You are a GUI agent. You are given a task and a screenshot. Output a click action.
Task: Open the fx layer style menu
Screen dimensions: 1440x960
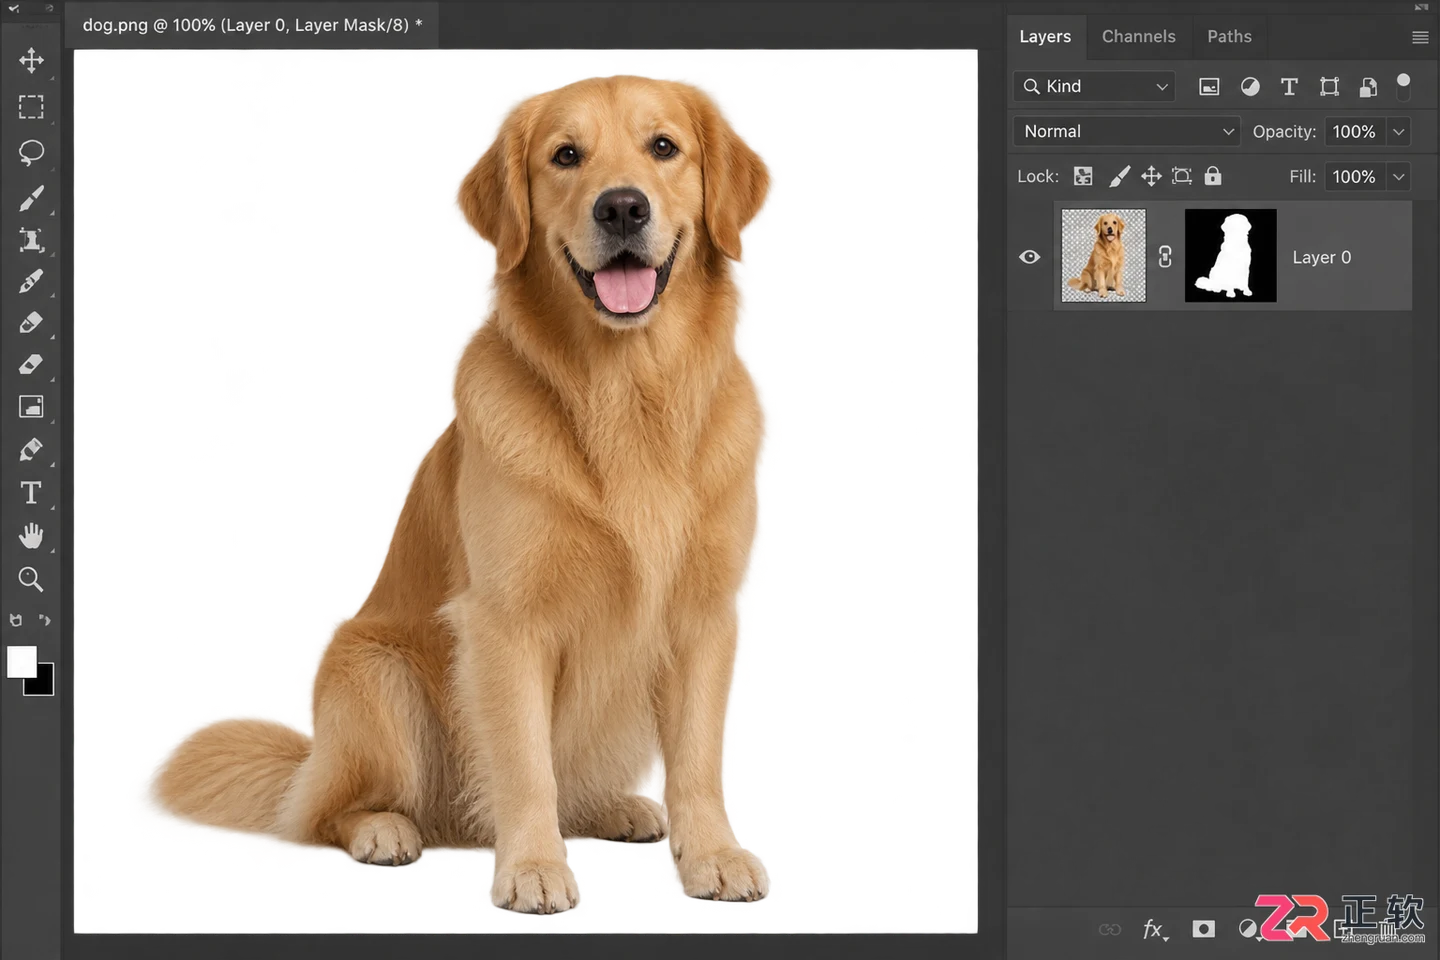click(x=1155, y=930)
